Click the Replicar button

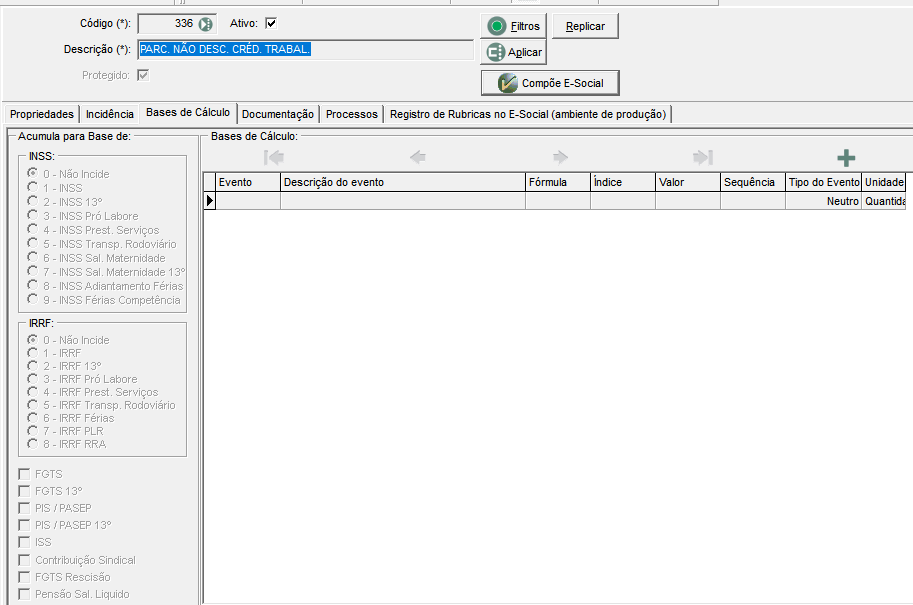[x=585, y=26]
